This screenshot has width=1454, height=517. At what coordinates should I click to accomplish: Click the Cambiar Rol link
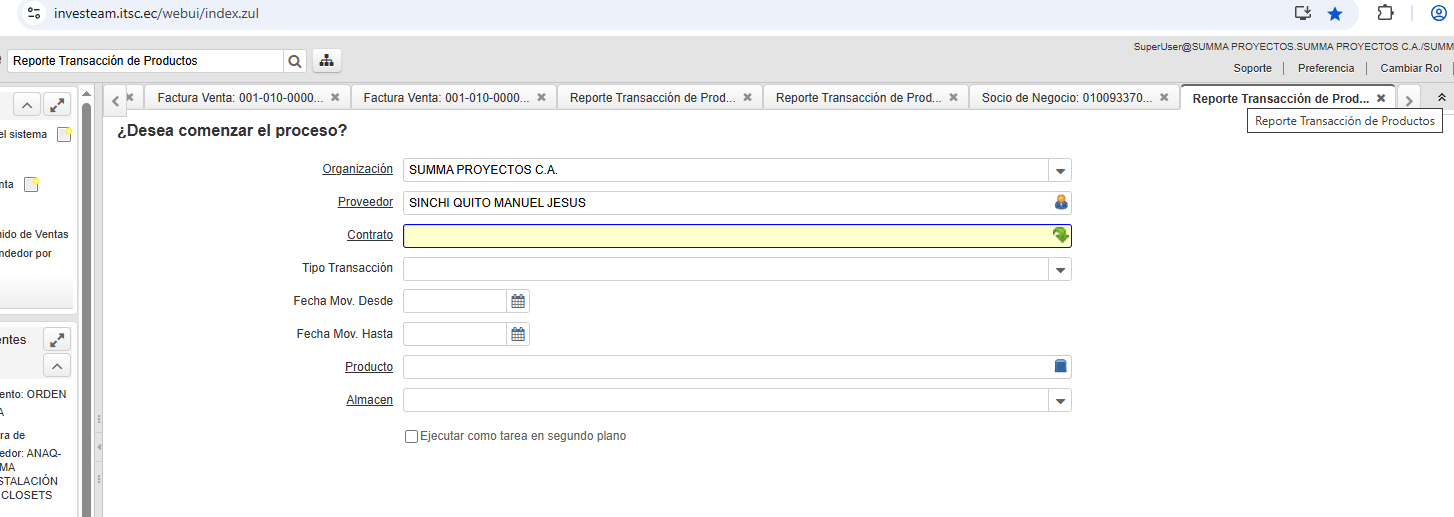(1410, 68)
